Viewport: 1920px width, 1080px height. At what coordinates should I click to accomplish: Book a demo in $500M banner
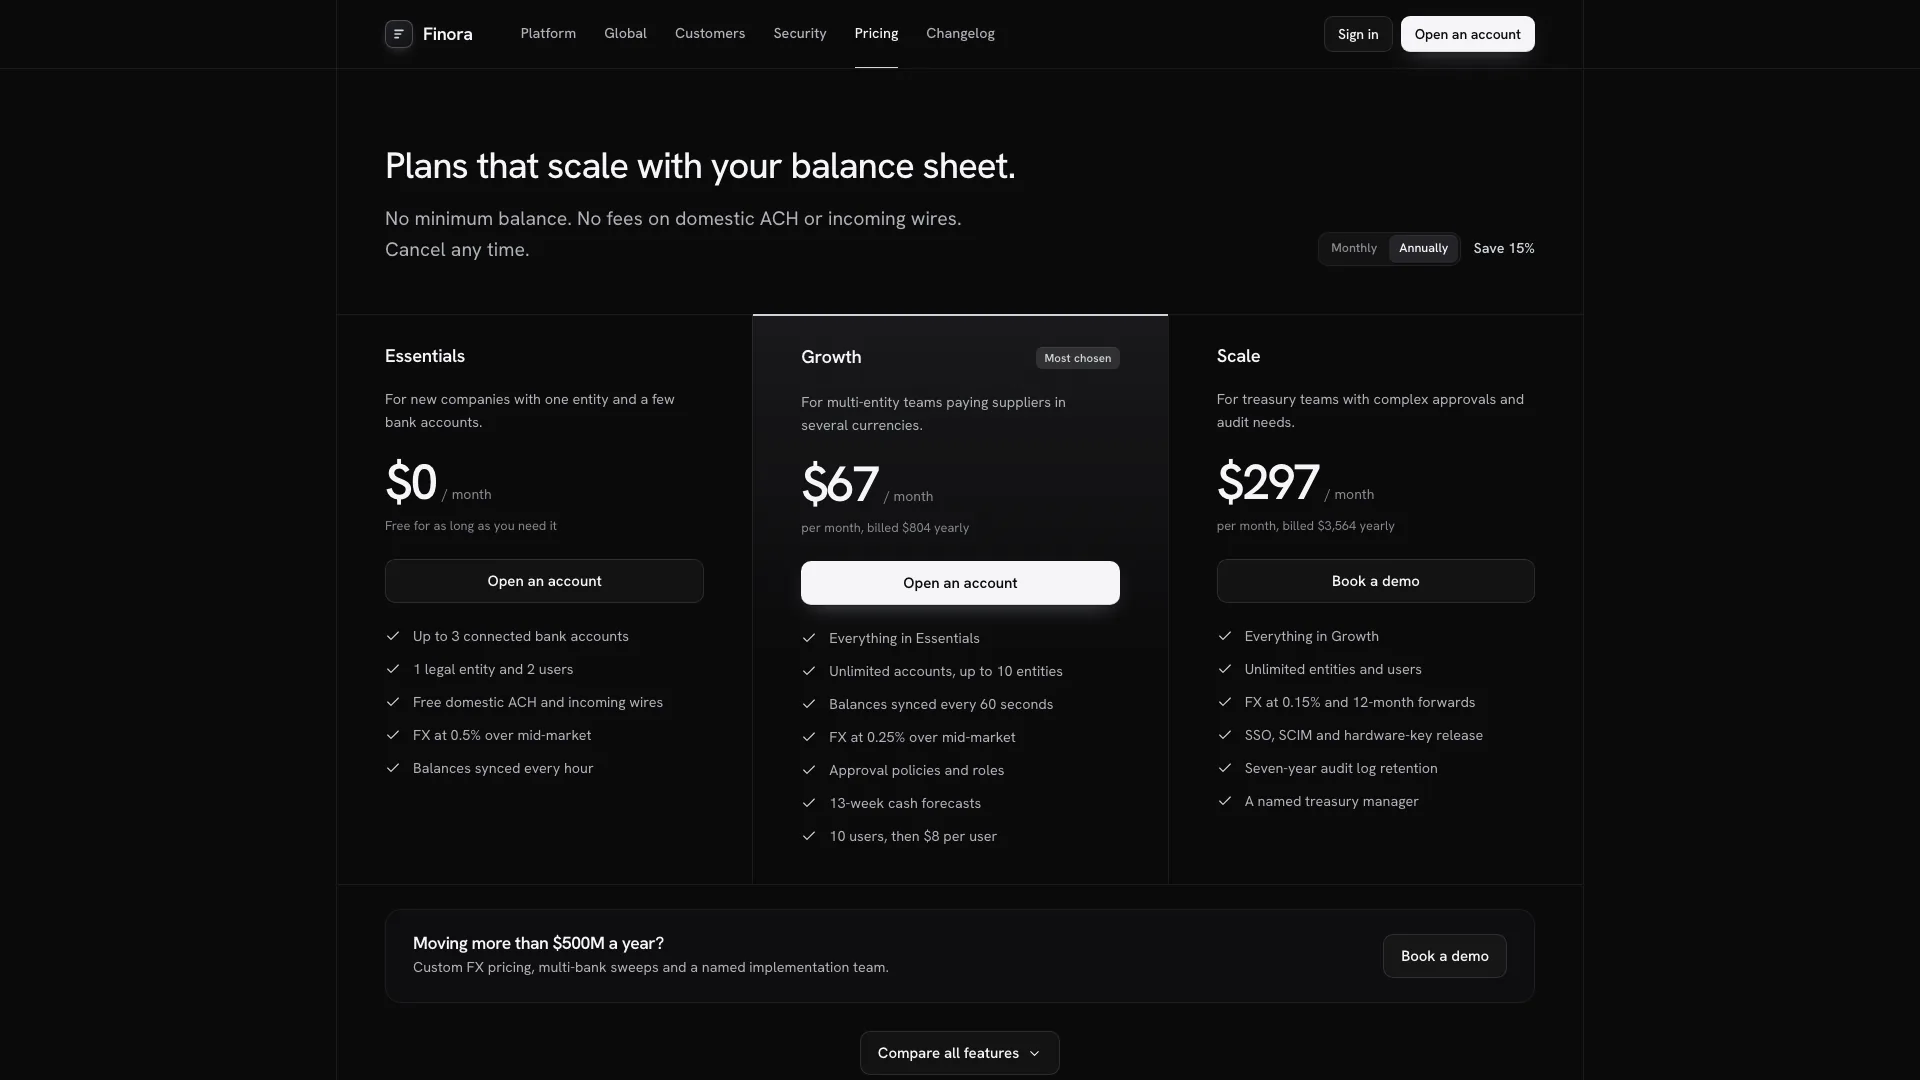tap(1444, 956)
